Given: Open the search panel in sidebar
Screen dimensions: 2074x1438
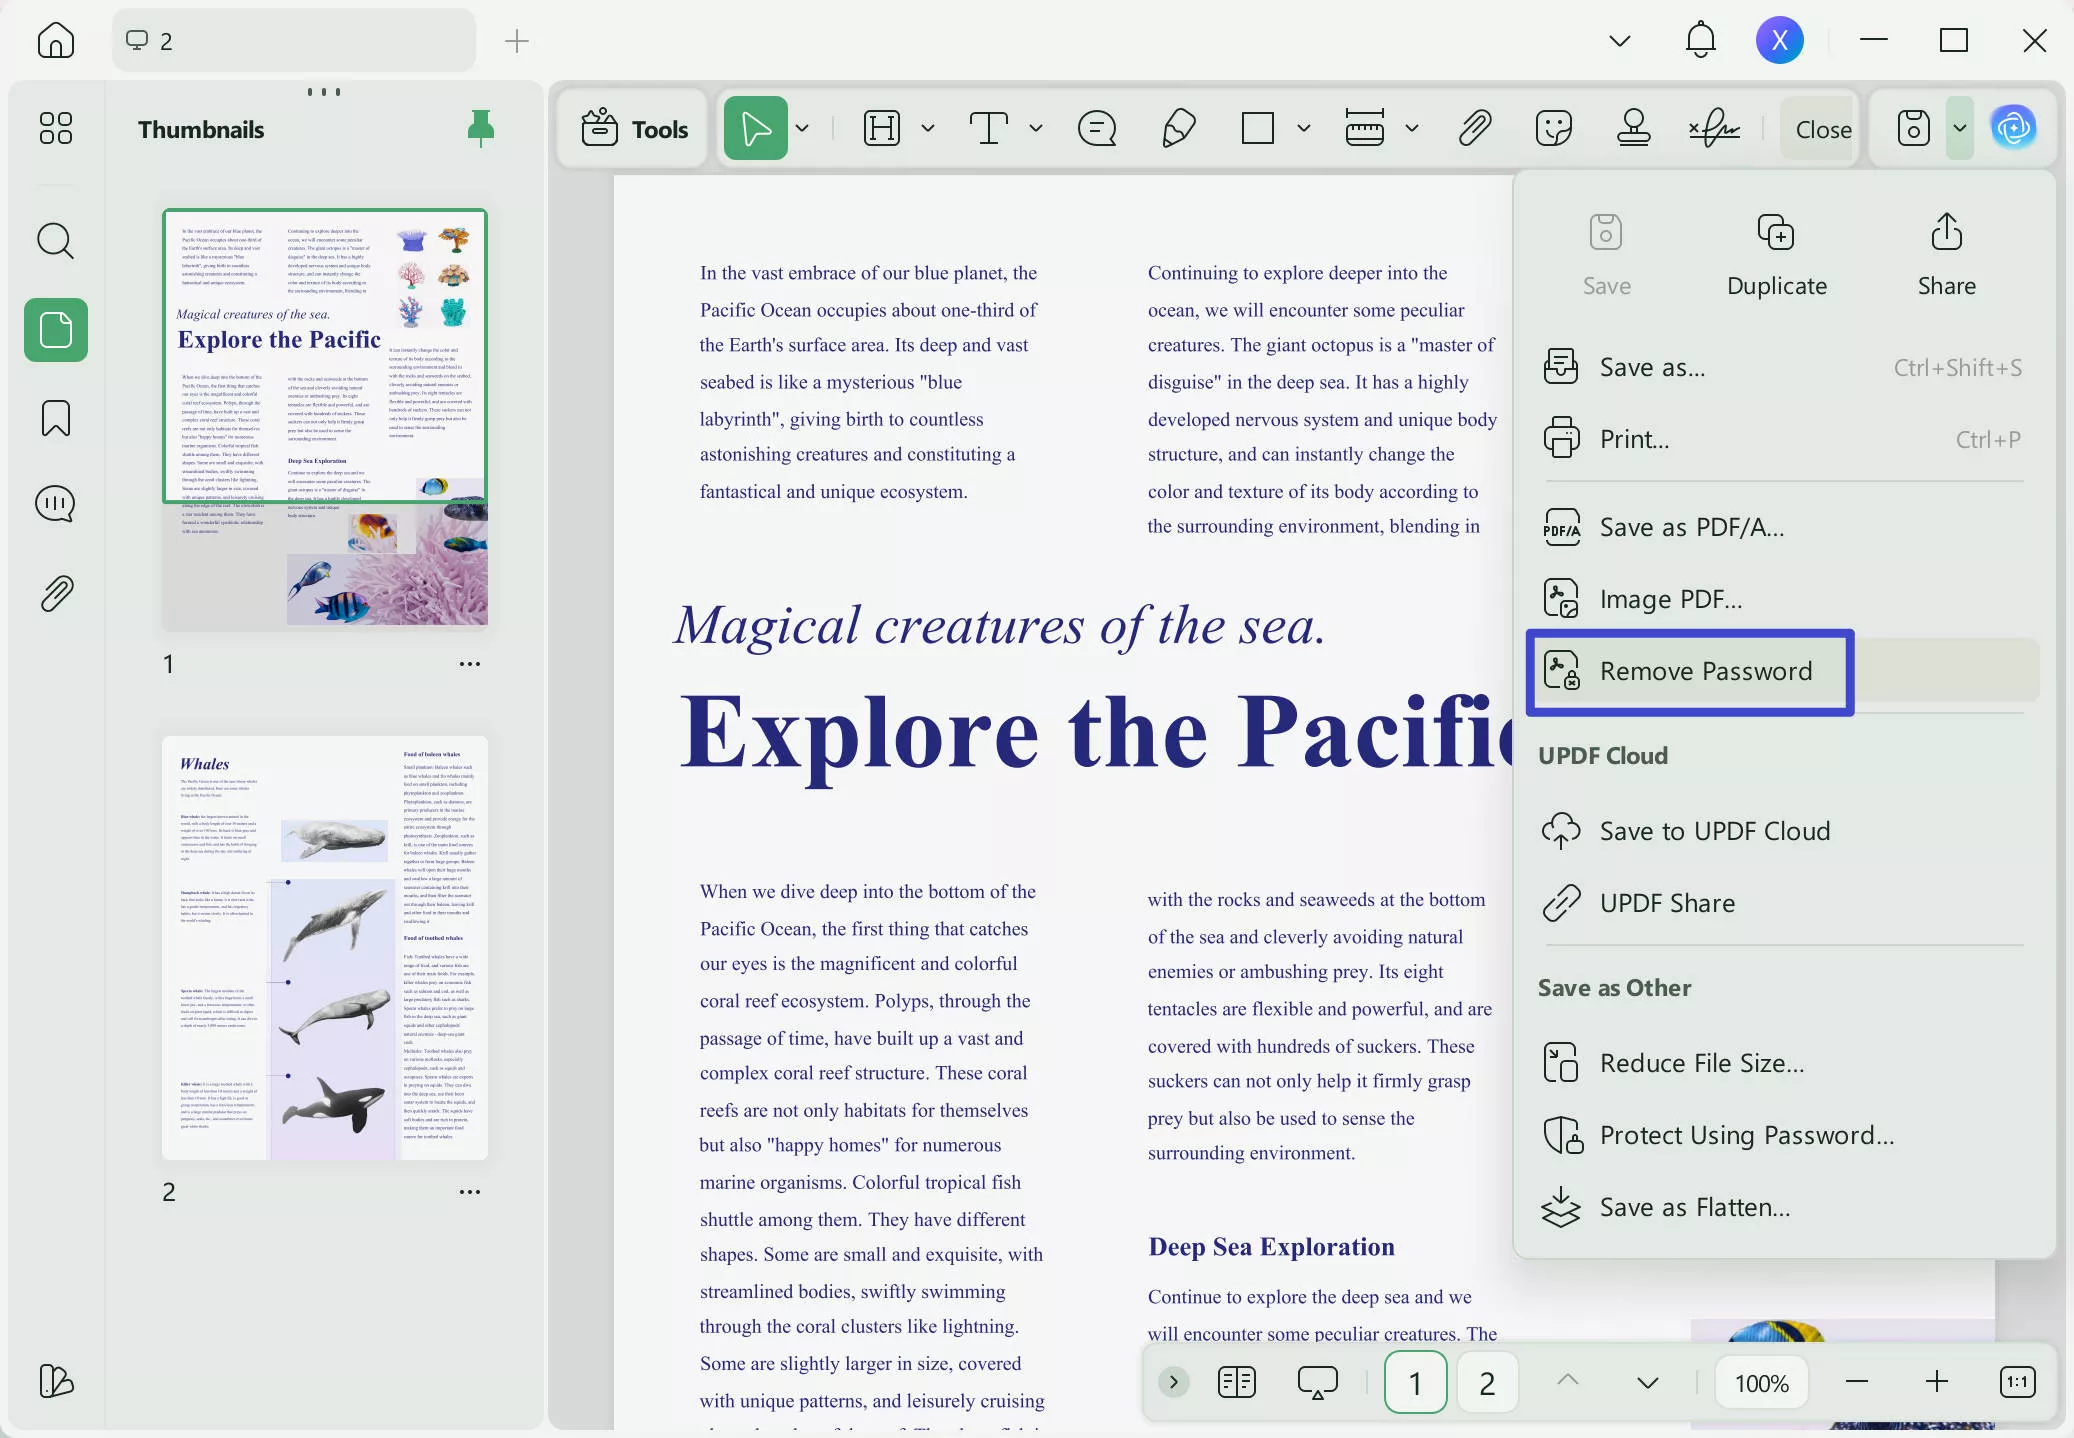Looking at the screenshot, I should (56, 241).
